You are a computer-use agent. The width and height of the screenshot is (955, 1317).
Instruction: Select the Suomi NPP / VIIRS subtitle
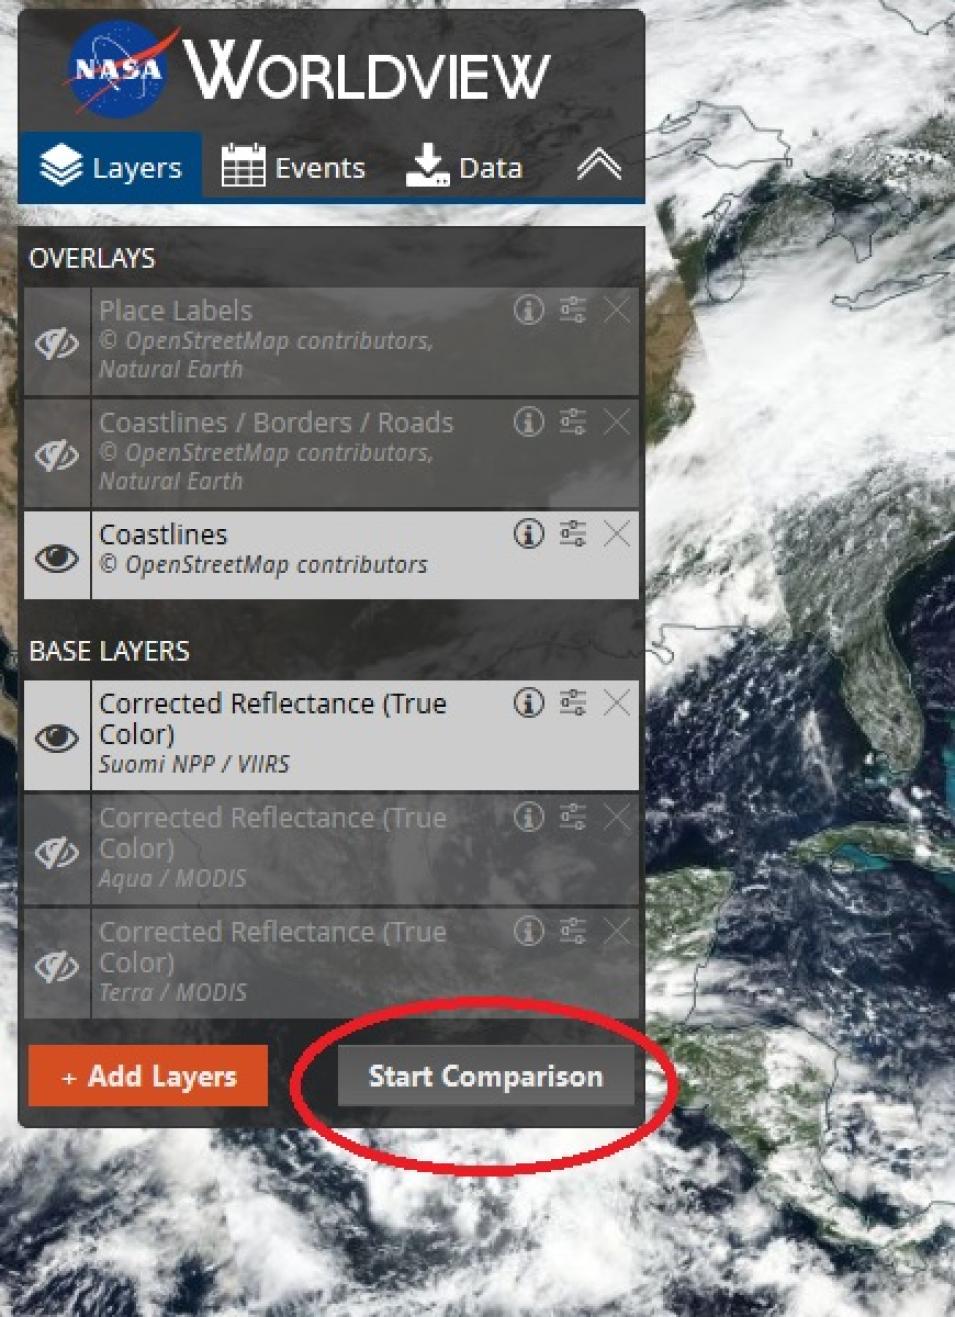tap(194, 764)
